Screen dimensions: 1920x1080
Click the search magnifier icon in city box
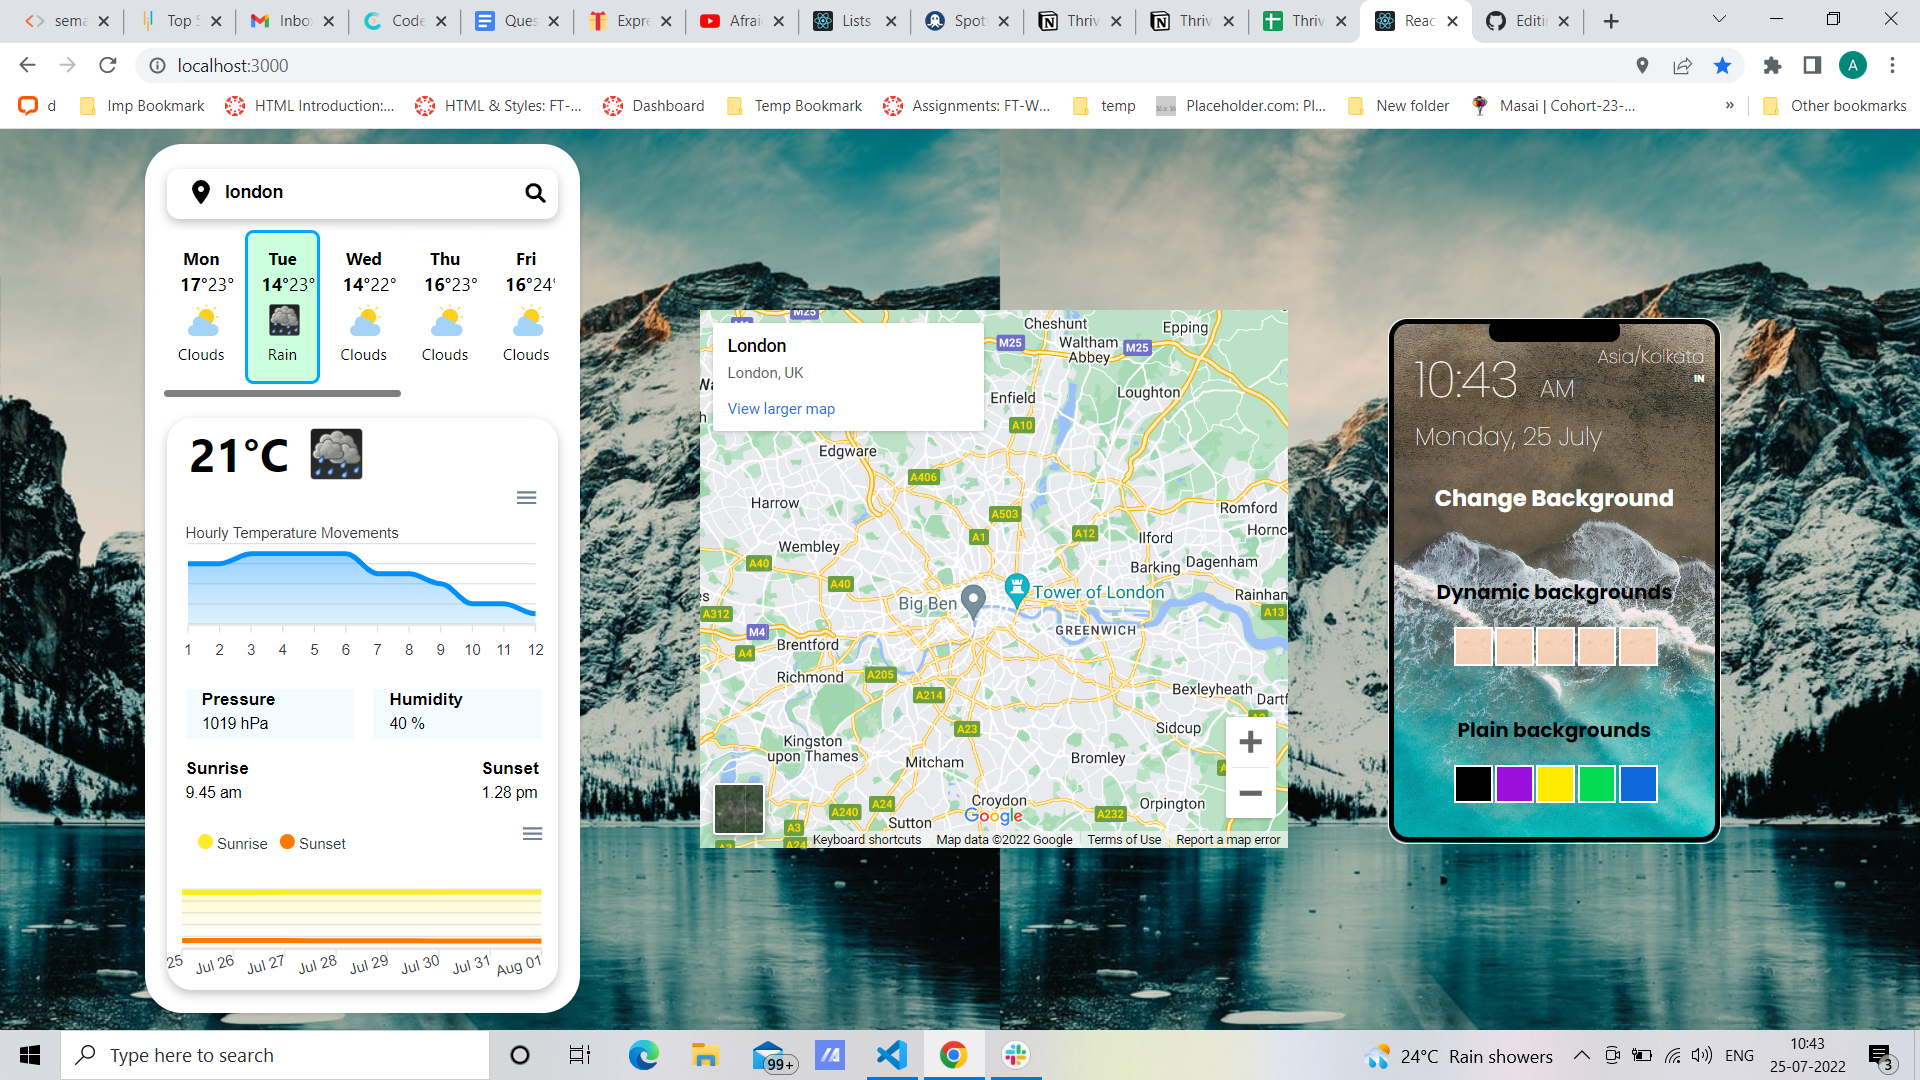pyautogui.click(x=535, y=193)
